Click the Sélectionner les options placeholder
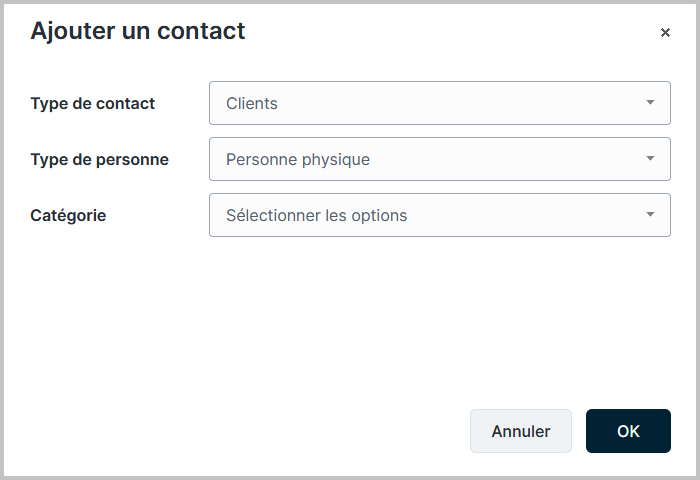The height and width of the screenshot is (480, 700). [x=316, y=215]
